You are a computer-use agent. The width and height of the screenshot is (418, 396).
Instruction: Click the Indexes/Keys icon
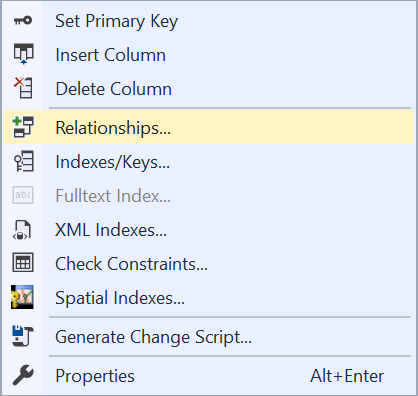23,161
